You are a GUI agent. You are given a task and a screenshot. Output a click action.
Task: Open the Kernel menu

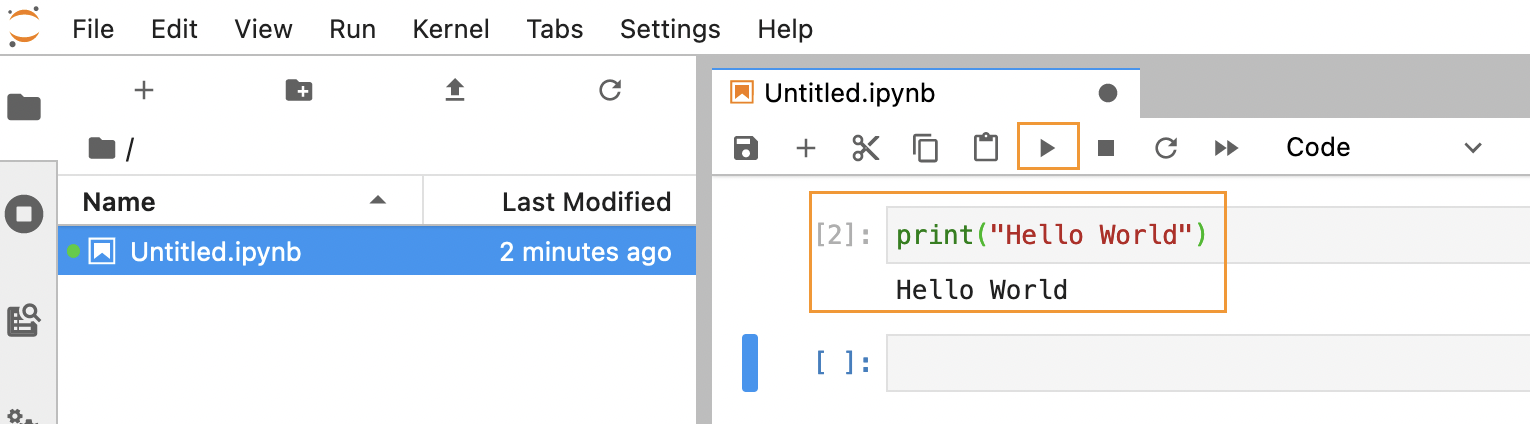451,29
